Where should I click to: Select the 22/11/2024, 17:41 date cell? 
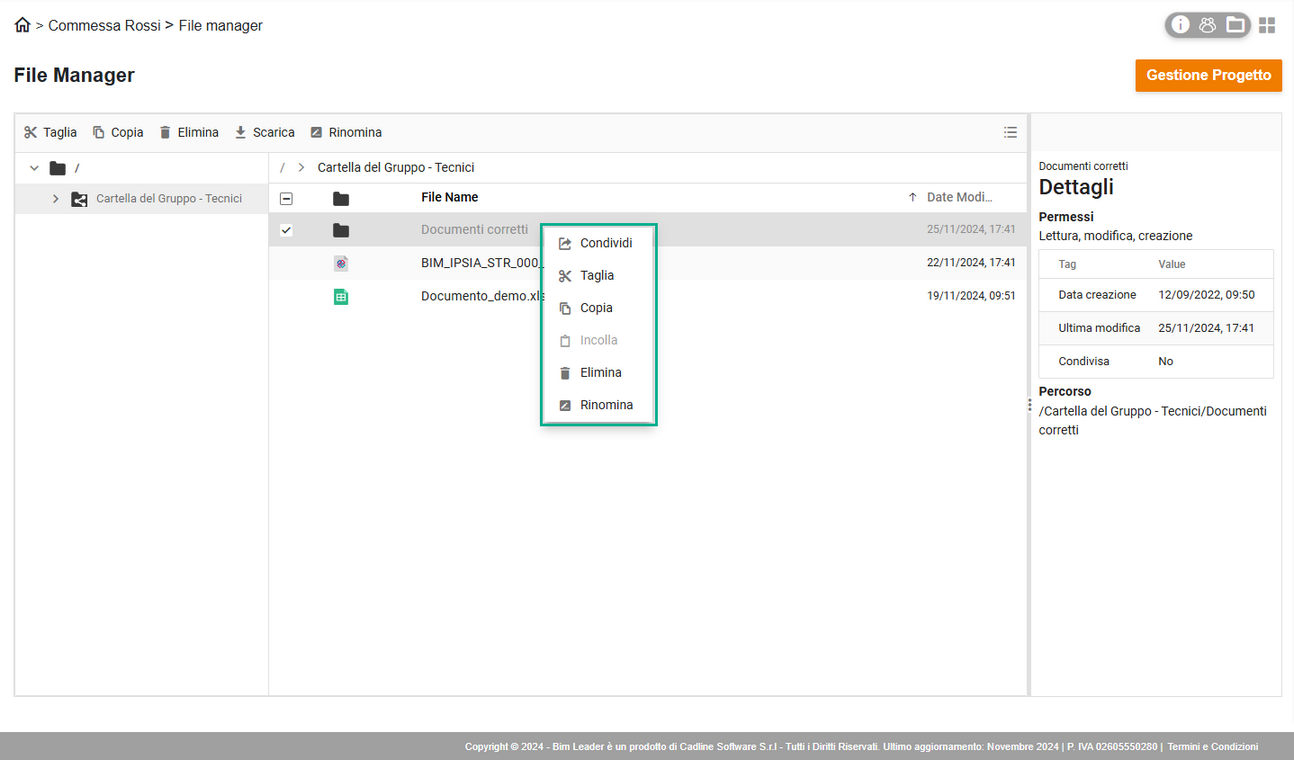[x=971, y=263]
